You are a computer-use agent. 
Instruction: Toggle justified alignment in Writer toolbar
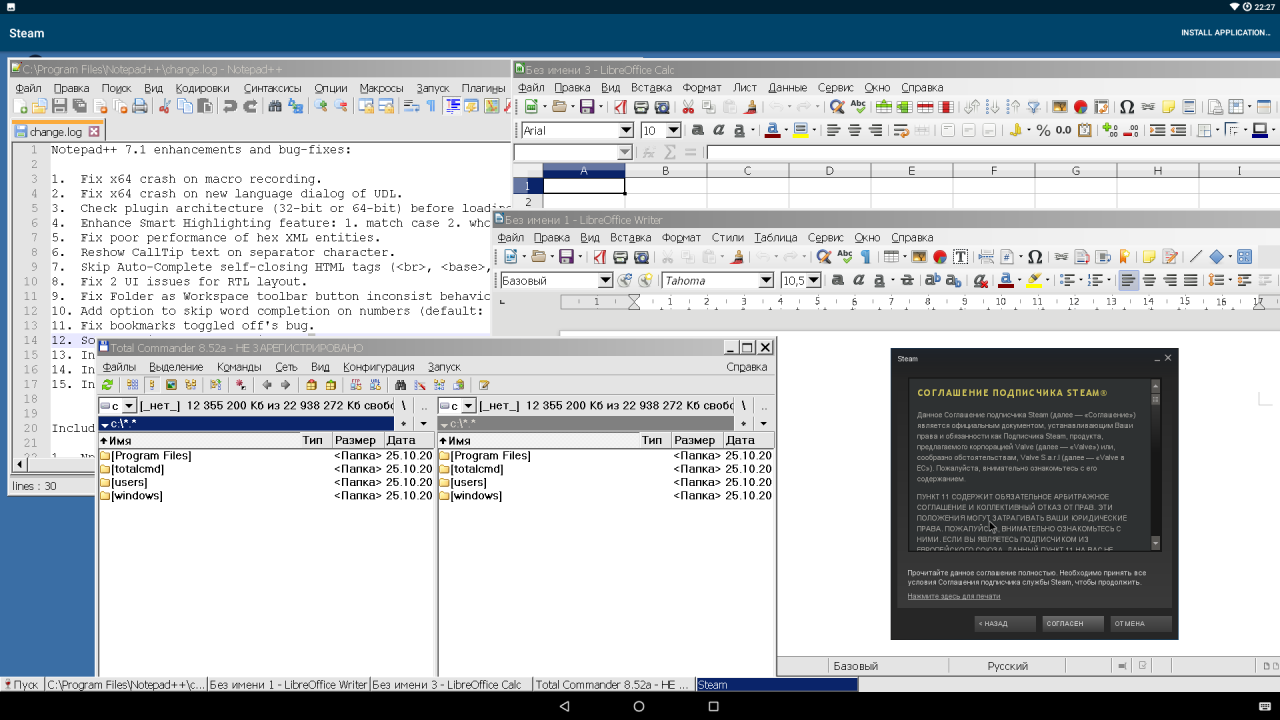click(x=1190, y=281)
